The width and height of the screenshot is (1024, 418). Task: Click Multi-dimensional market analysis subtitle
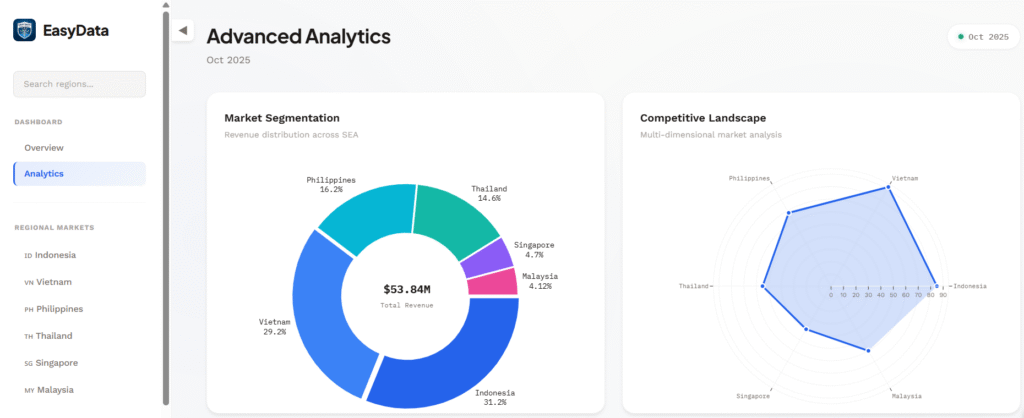click(x=711, y=135)
